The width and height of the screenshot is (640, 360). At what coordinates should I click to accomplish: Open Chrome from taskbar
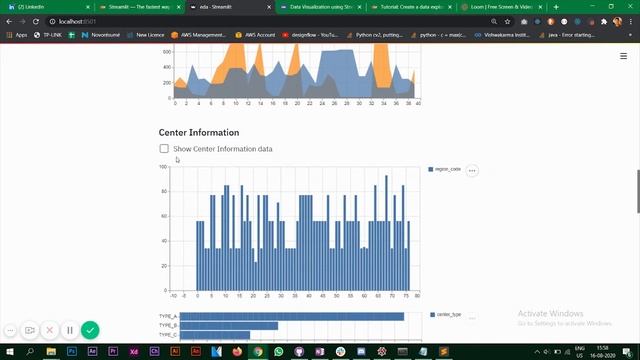tap(258, 351)
